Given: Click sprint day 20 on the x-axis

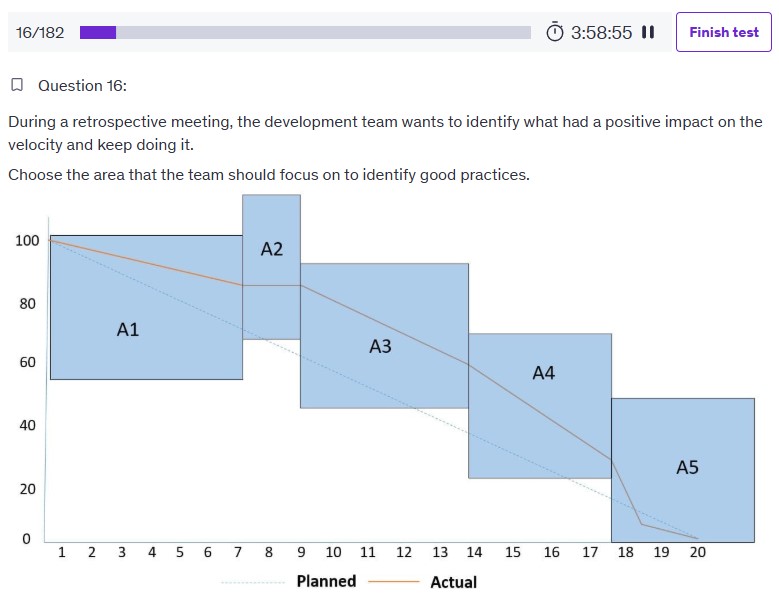Looking at the screenshot, I should [x=697, y=552].
